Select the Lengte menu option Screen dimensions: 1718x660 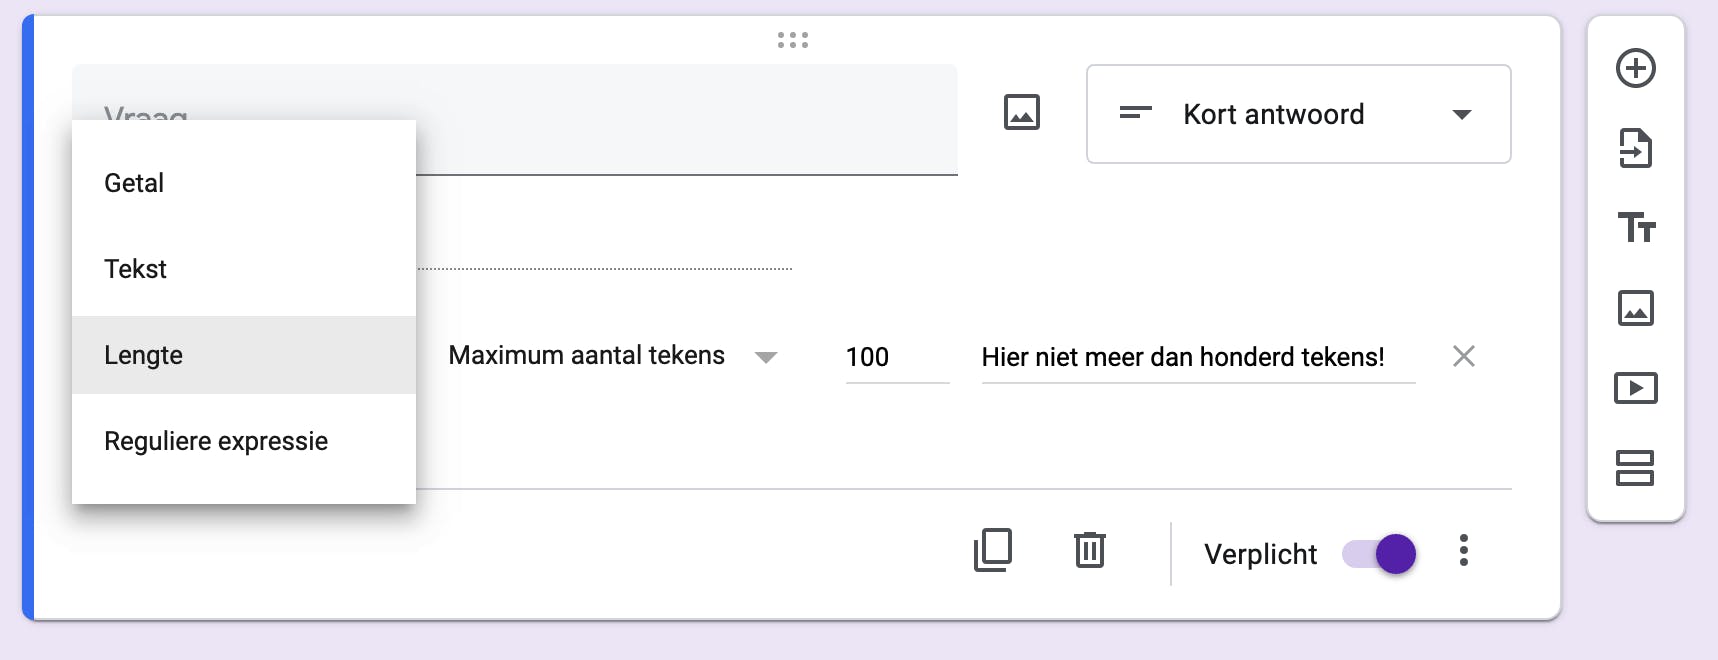(x=143, y=355)
